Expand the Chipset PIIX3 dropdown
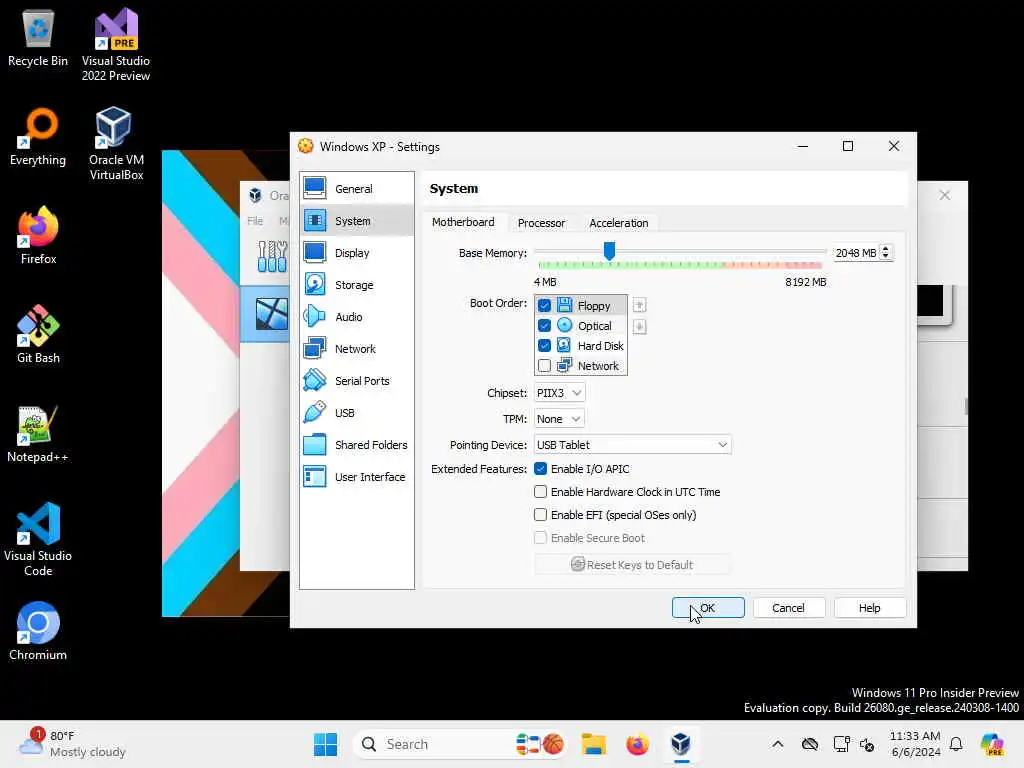 point(559,392)
